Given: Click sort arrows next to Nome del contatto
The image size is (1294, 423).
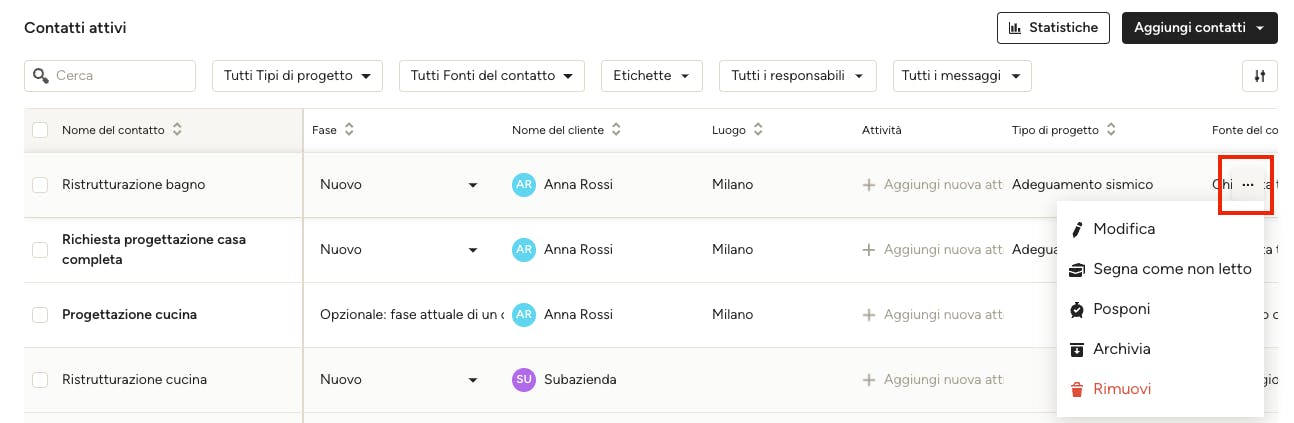Looking at the screenshot, I should 177,130.
